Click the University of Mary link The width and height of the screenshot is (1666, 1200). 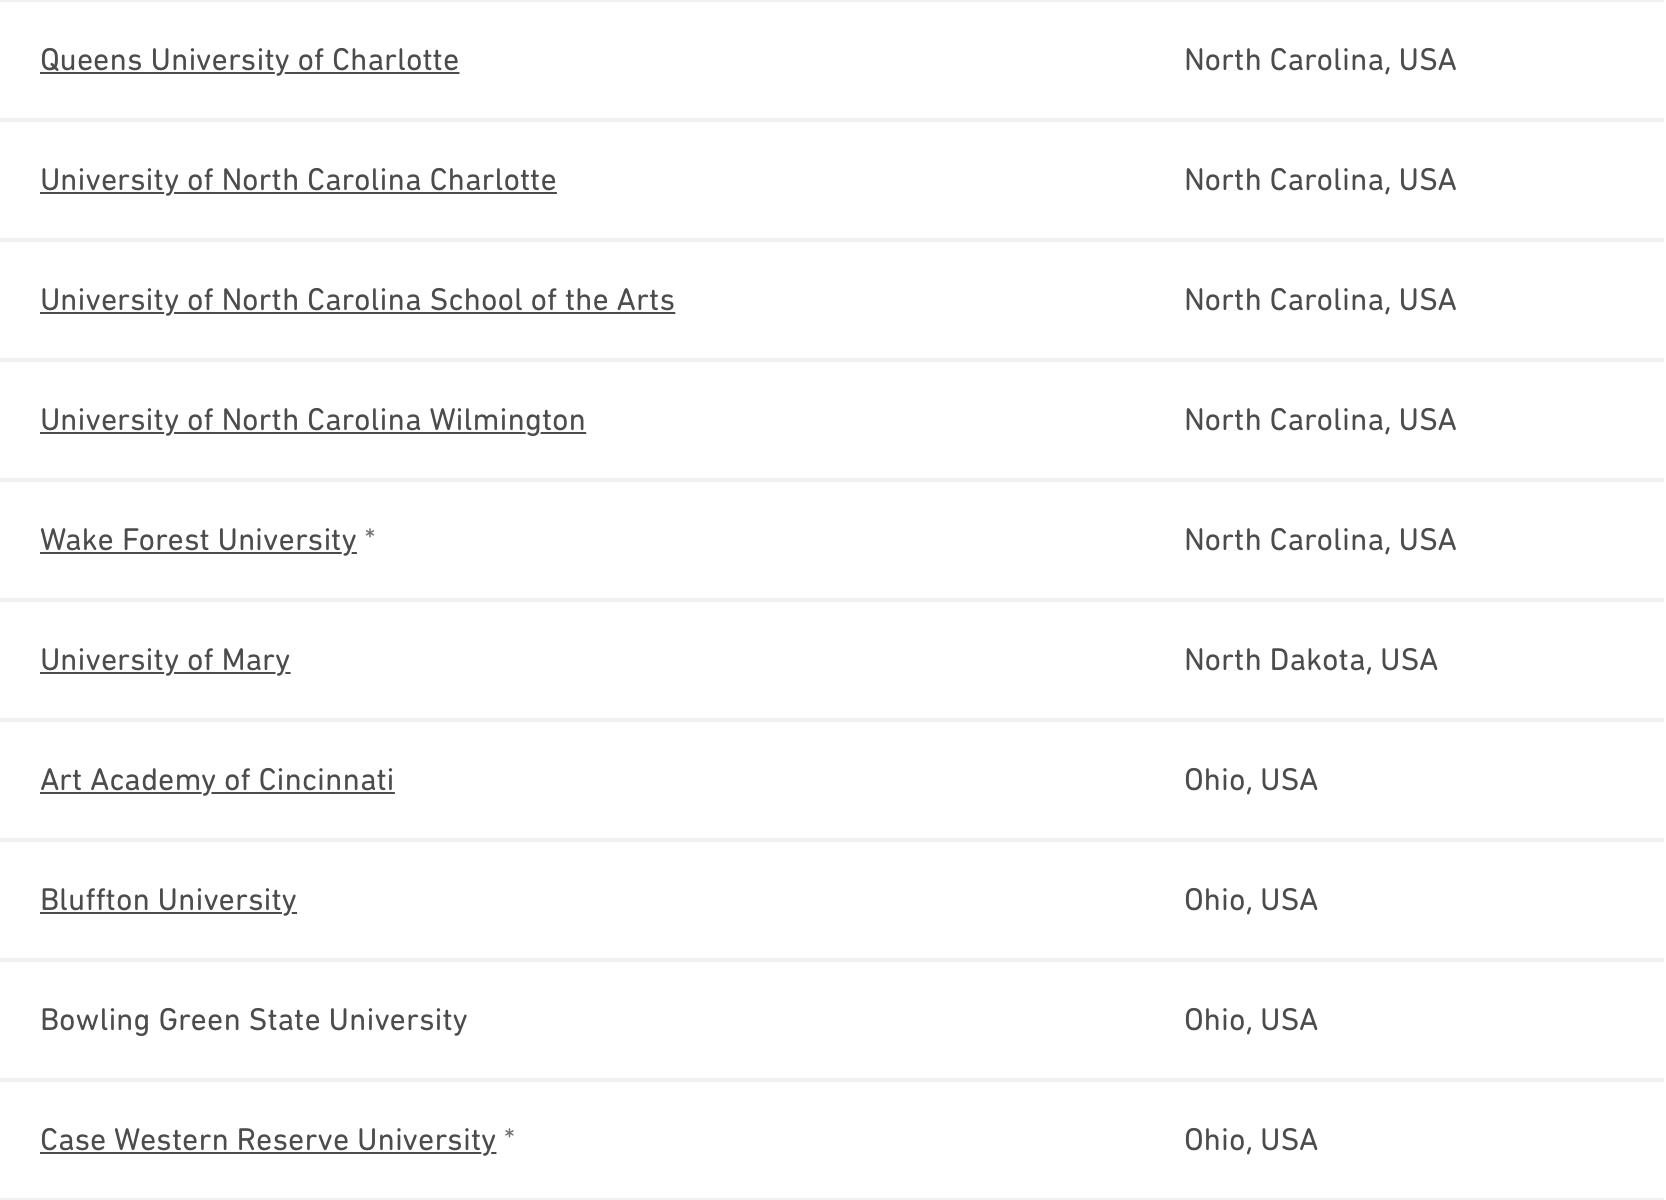[165, 660]
